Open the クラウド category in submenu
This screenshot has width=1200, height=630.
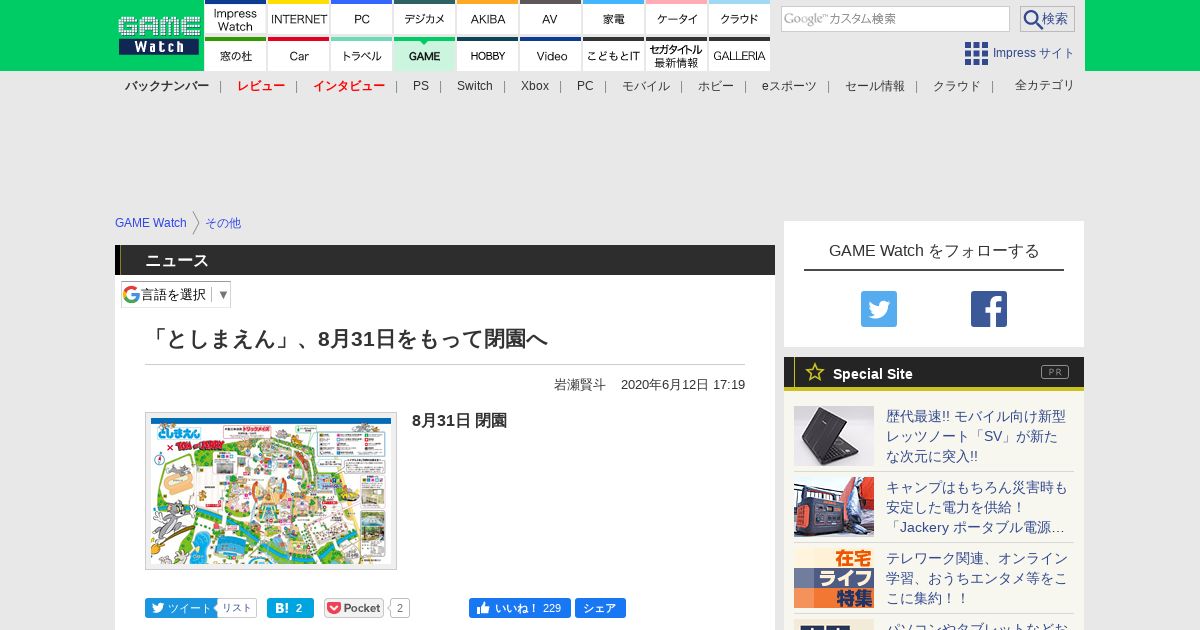[x=957, y=86]
